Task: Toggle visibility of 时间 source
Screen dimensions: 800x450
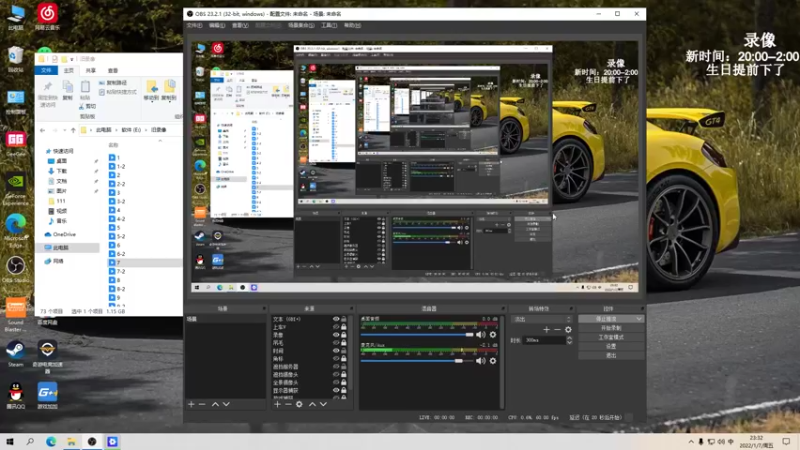Action: coord(336,351)
